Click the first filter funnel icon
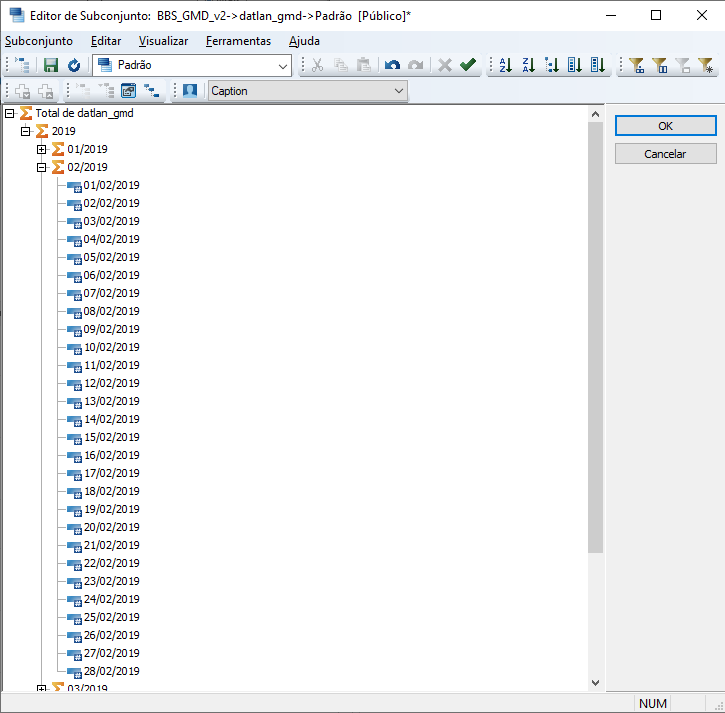725x713 pixels. [x=636, y=65]
